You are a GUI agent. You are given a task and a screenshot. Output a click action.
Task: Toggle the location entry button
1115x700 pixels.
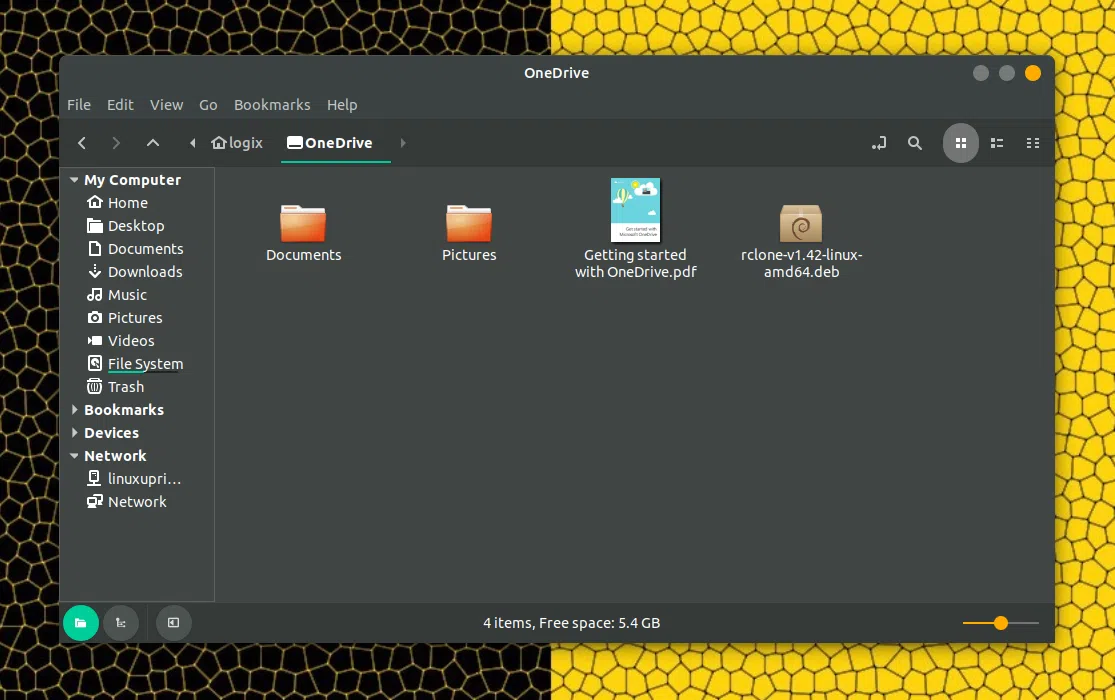pyautogui.click(x=879, y=143)
